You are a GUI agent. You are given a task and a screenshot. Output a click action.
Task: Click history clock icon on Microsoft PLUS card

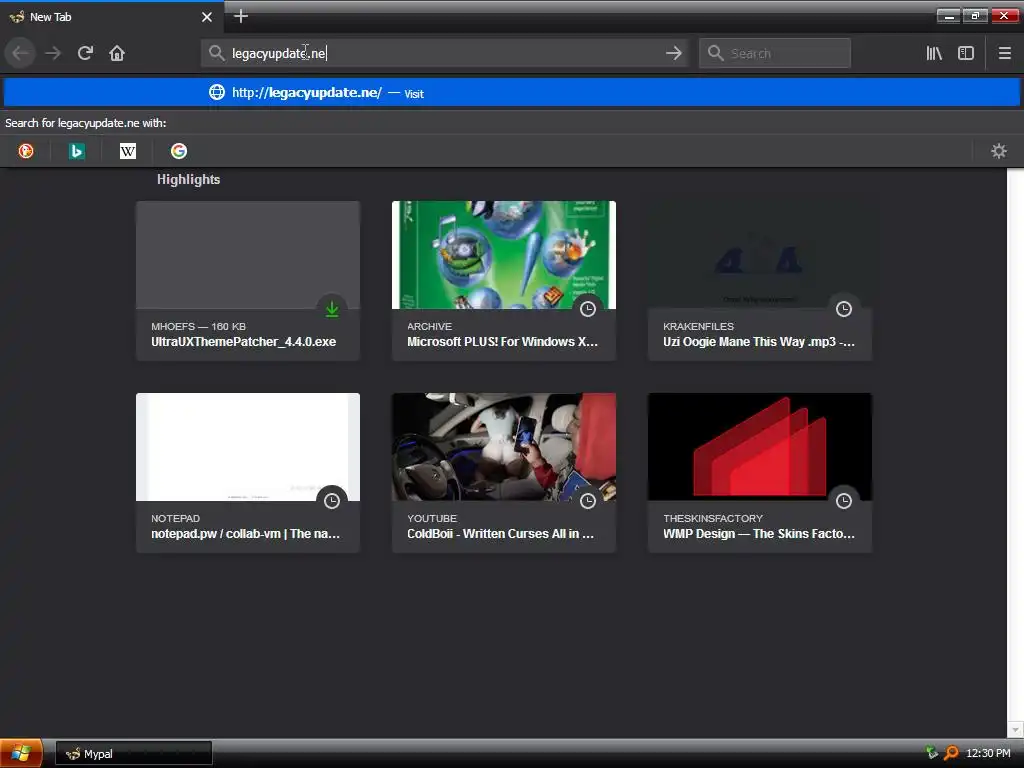588,309
